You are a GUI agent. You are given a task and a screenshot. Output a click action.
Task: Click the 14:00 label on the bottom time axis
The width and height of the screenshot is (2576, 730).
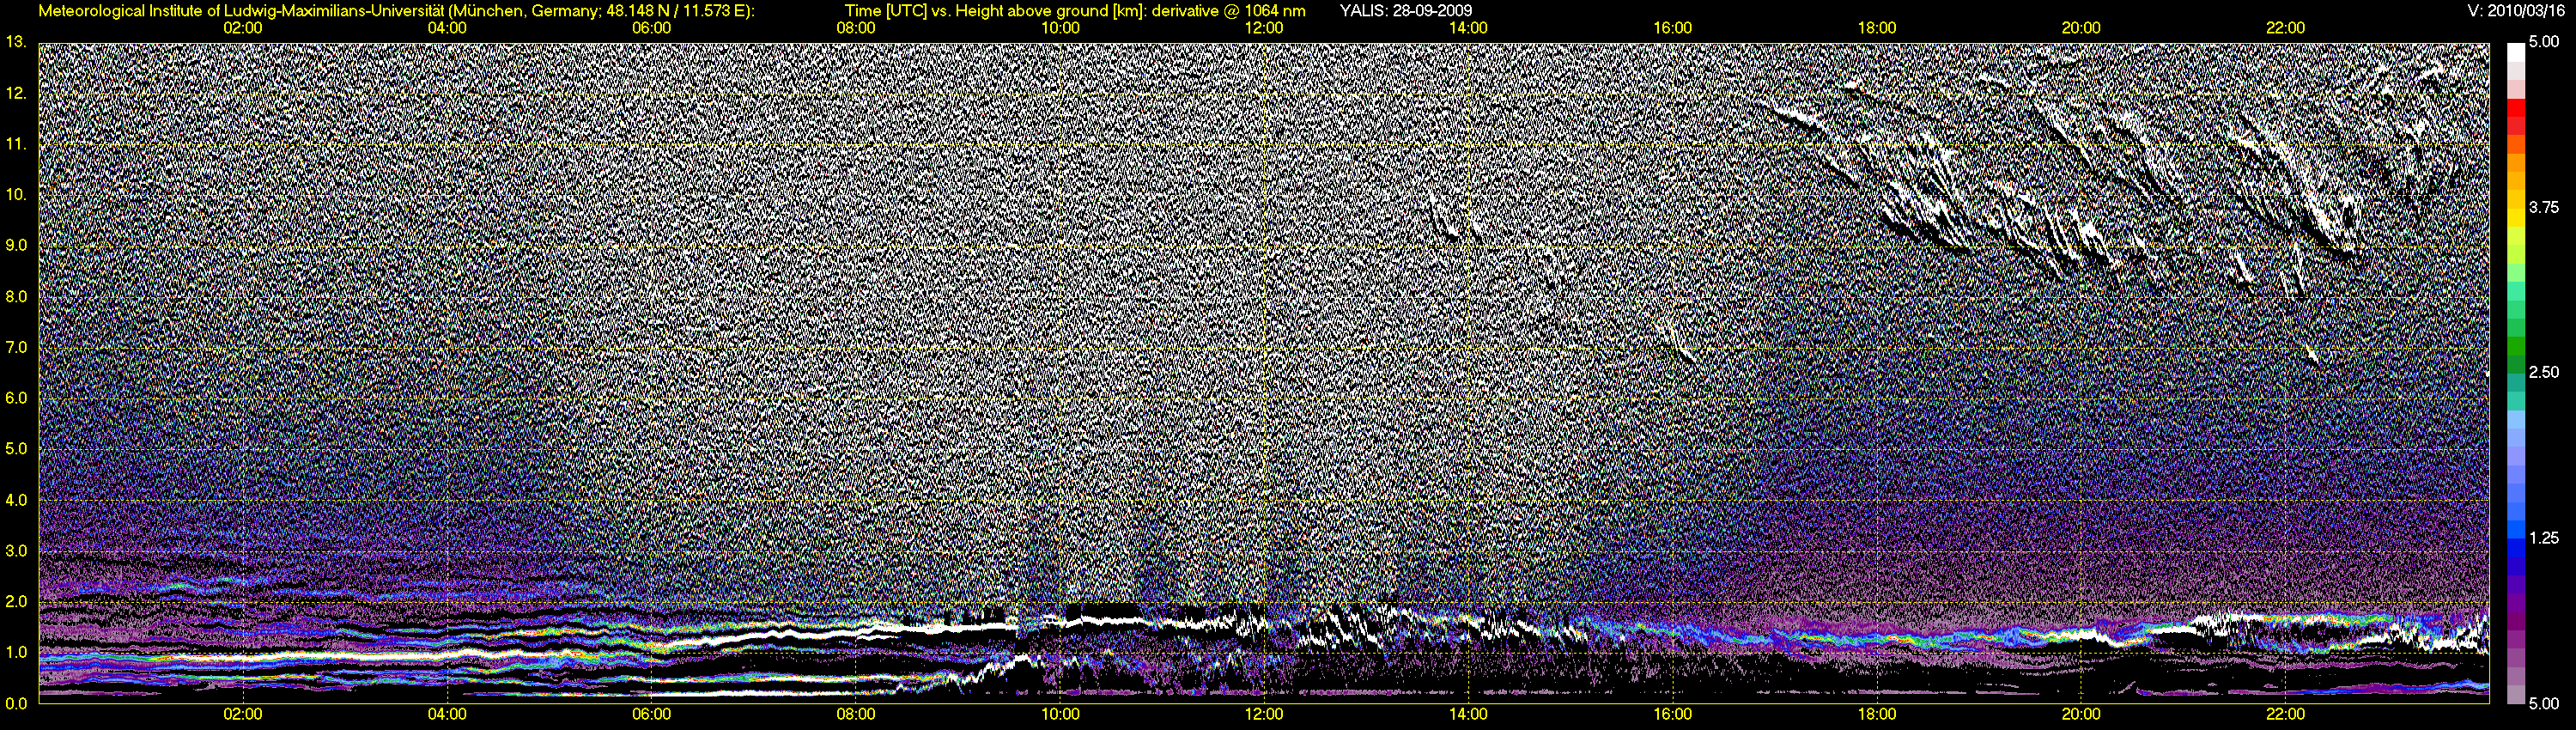1468,714
